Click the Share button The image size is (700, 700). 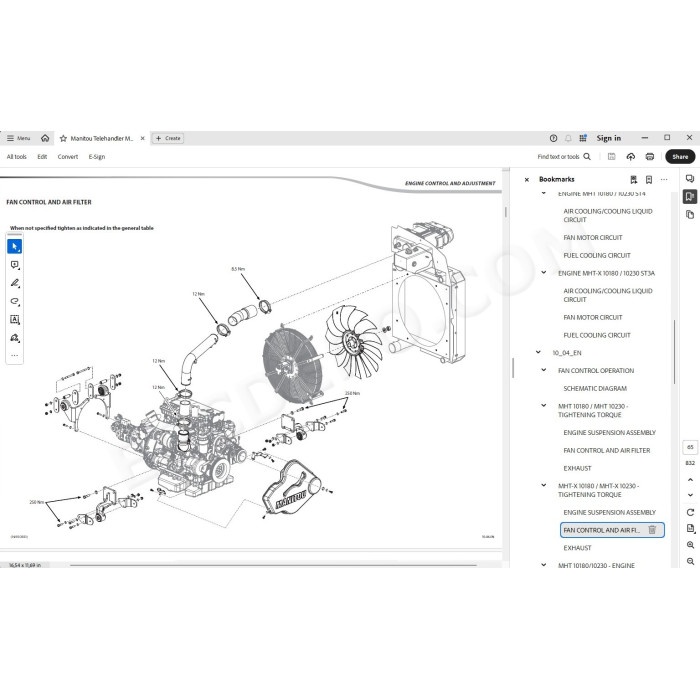coord(680,157)
